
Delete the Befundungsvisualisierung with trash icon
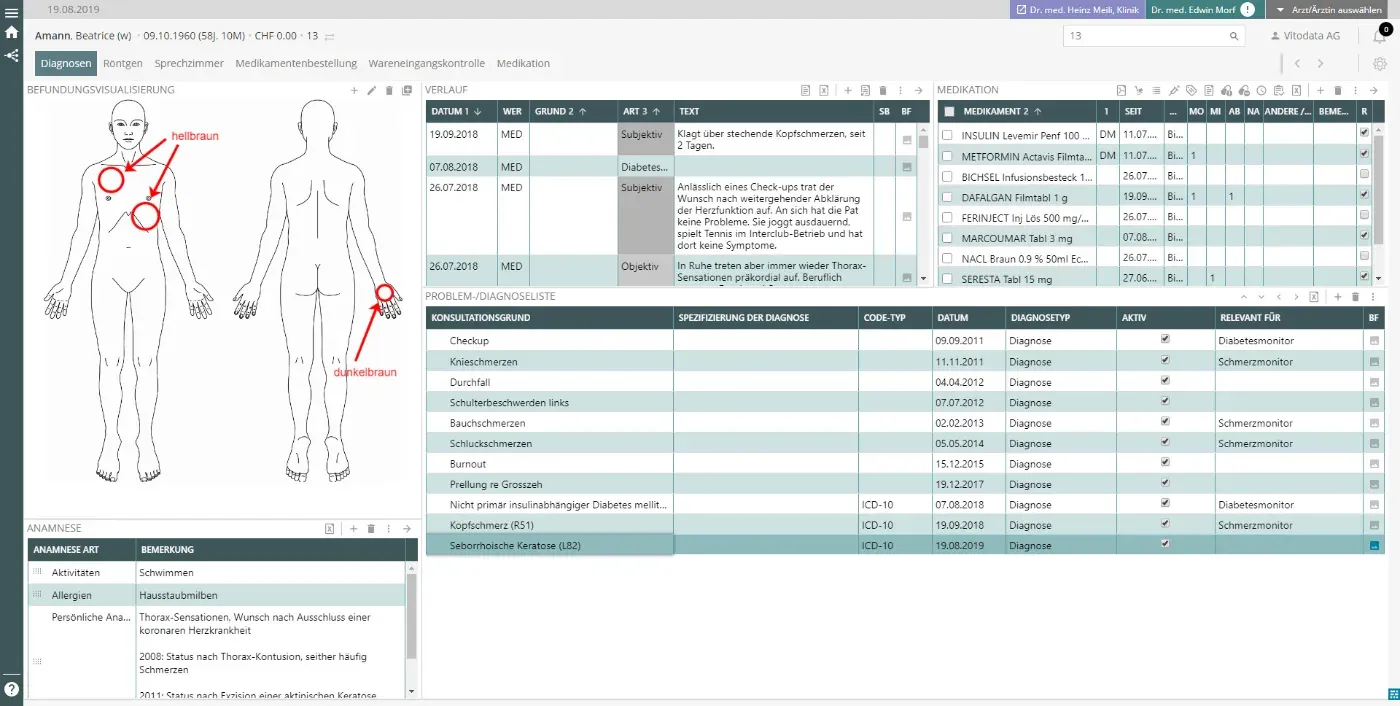tap(389, 90)
